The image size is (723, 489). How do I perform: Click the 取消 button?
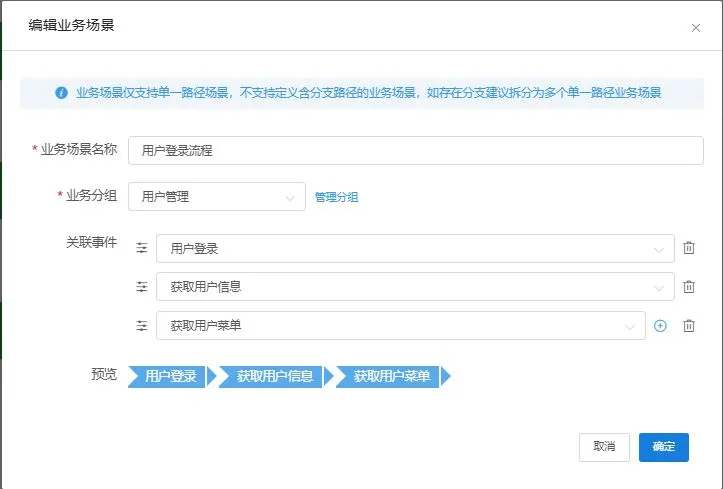(x=604, y=447)
